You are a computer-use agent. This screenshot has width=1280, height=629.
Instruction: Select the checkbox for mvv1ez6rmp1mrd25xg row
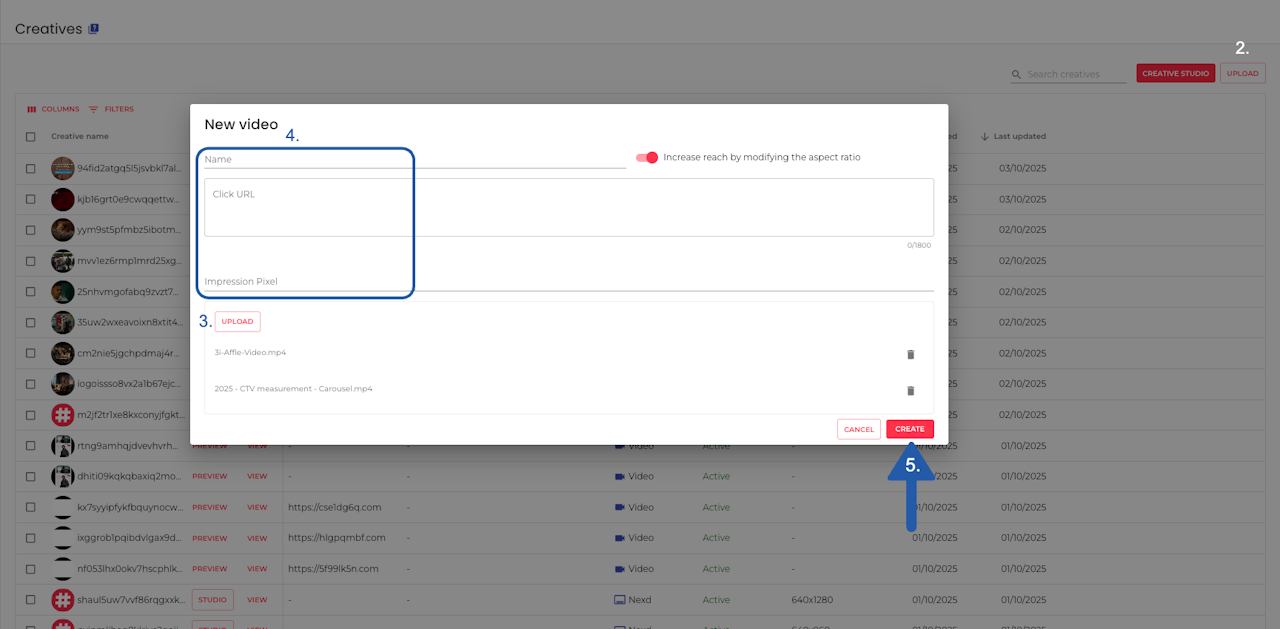point(31,261)
